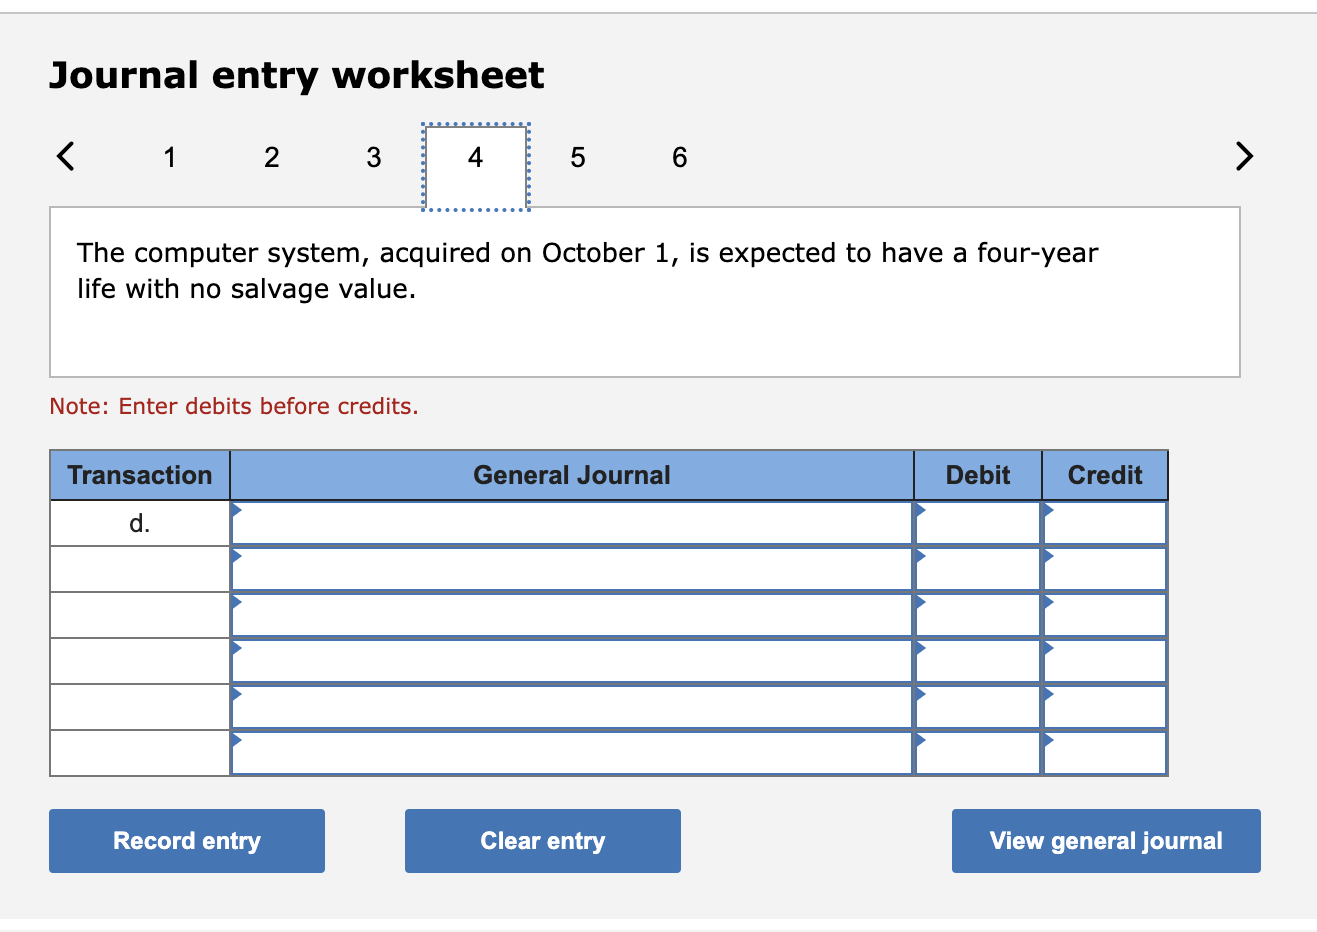Image resolution: width=1317 pixels, height=932 pixels.
Task: Click the flag marker in the bottom Credit cell
Action: click(1047, 742)
